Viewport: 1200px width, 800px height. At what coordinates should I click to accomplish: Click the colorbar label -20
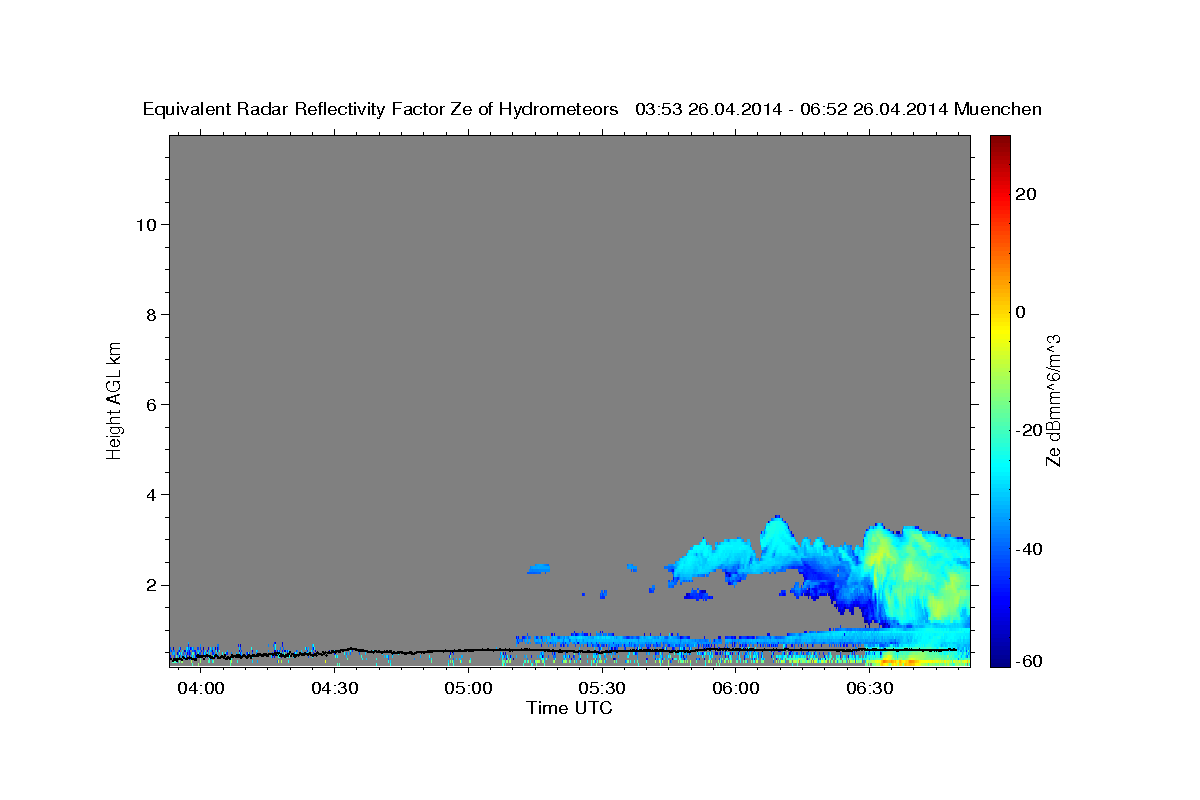click(1028, 430)
